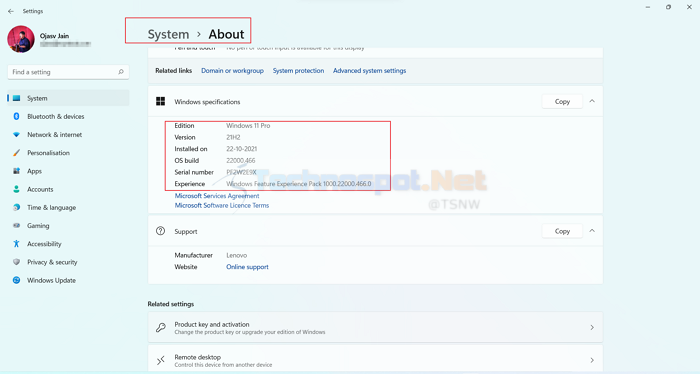Open Accessibility settings

point(68,244)
